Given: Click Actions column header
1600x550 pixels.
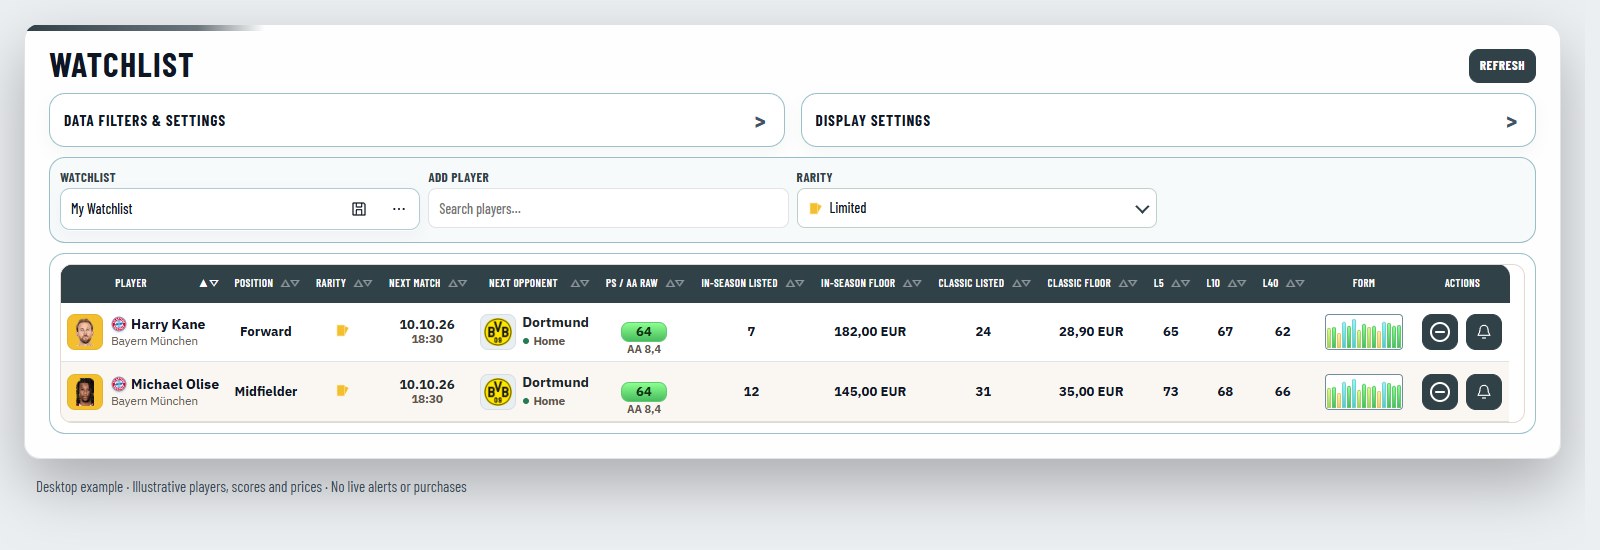Looking at the screenshot, I should (1462, 283).
